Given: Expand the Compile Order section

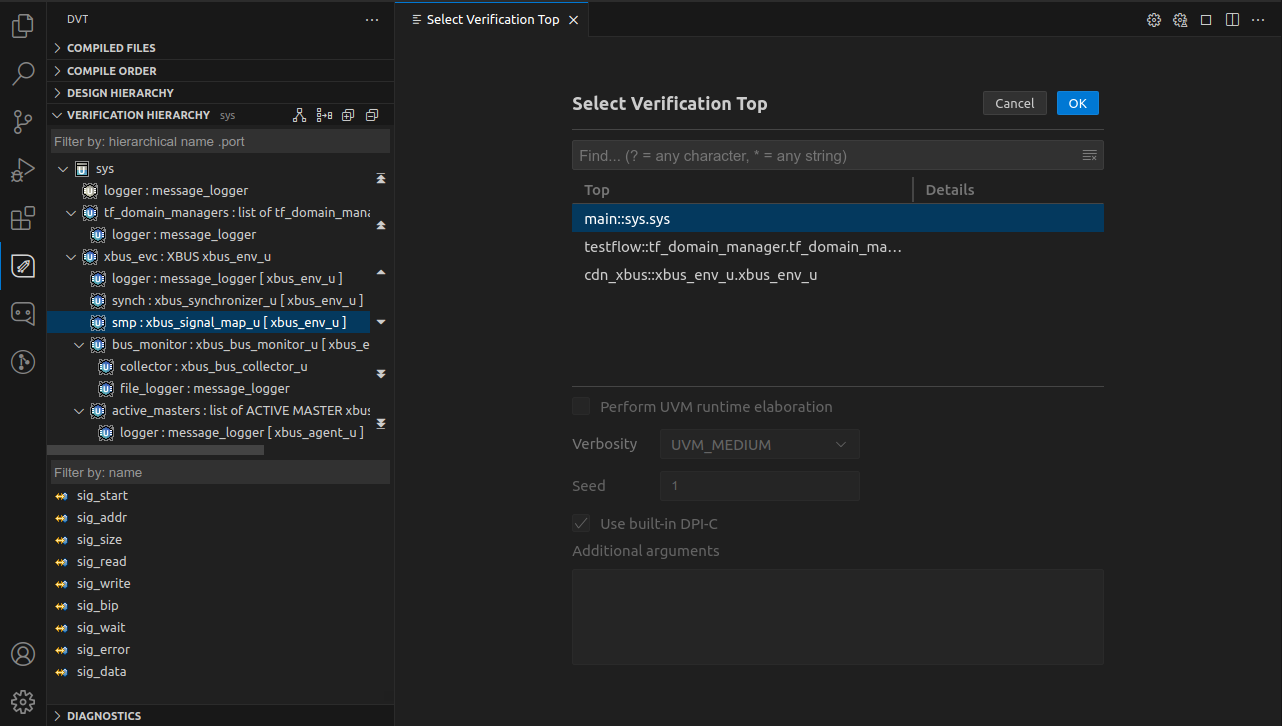Looking at the screenshot, I should pyautogui.click(x=221, y=71).
